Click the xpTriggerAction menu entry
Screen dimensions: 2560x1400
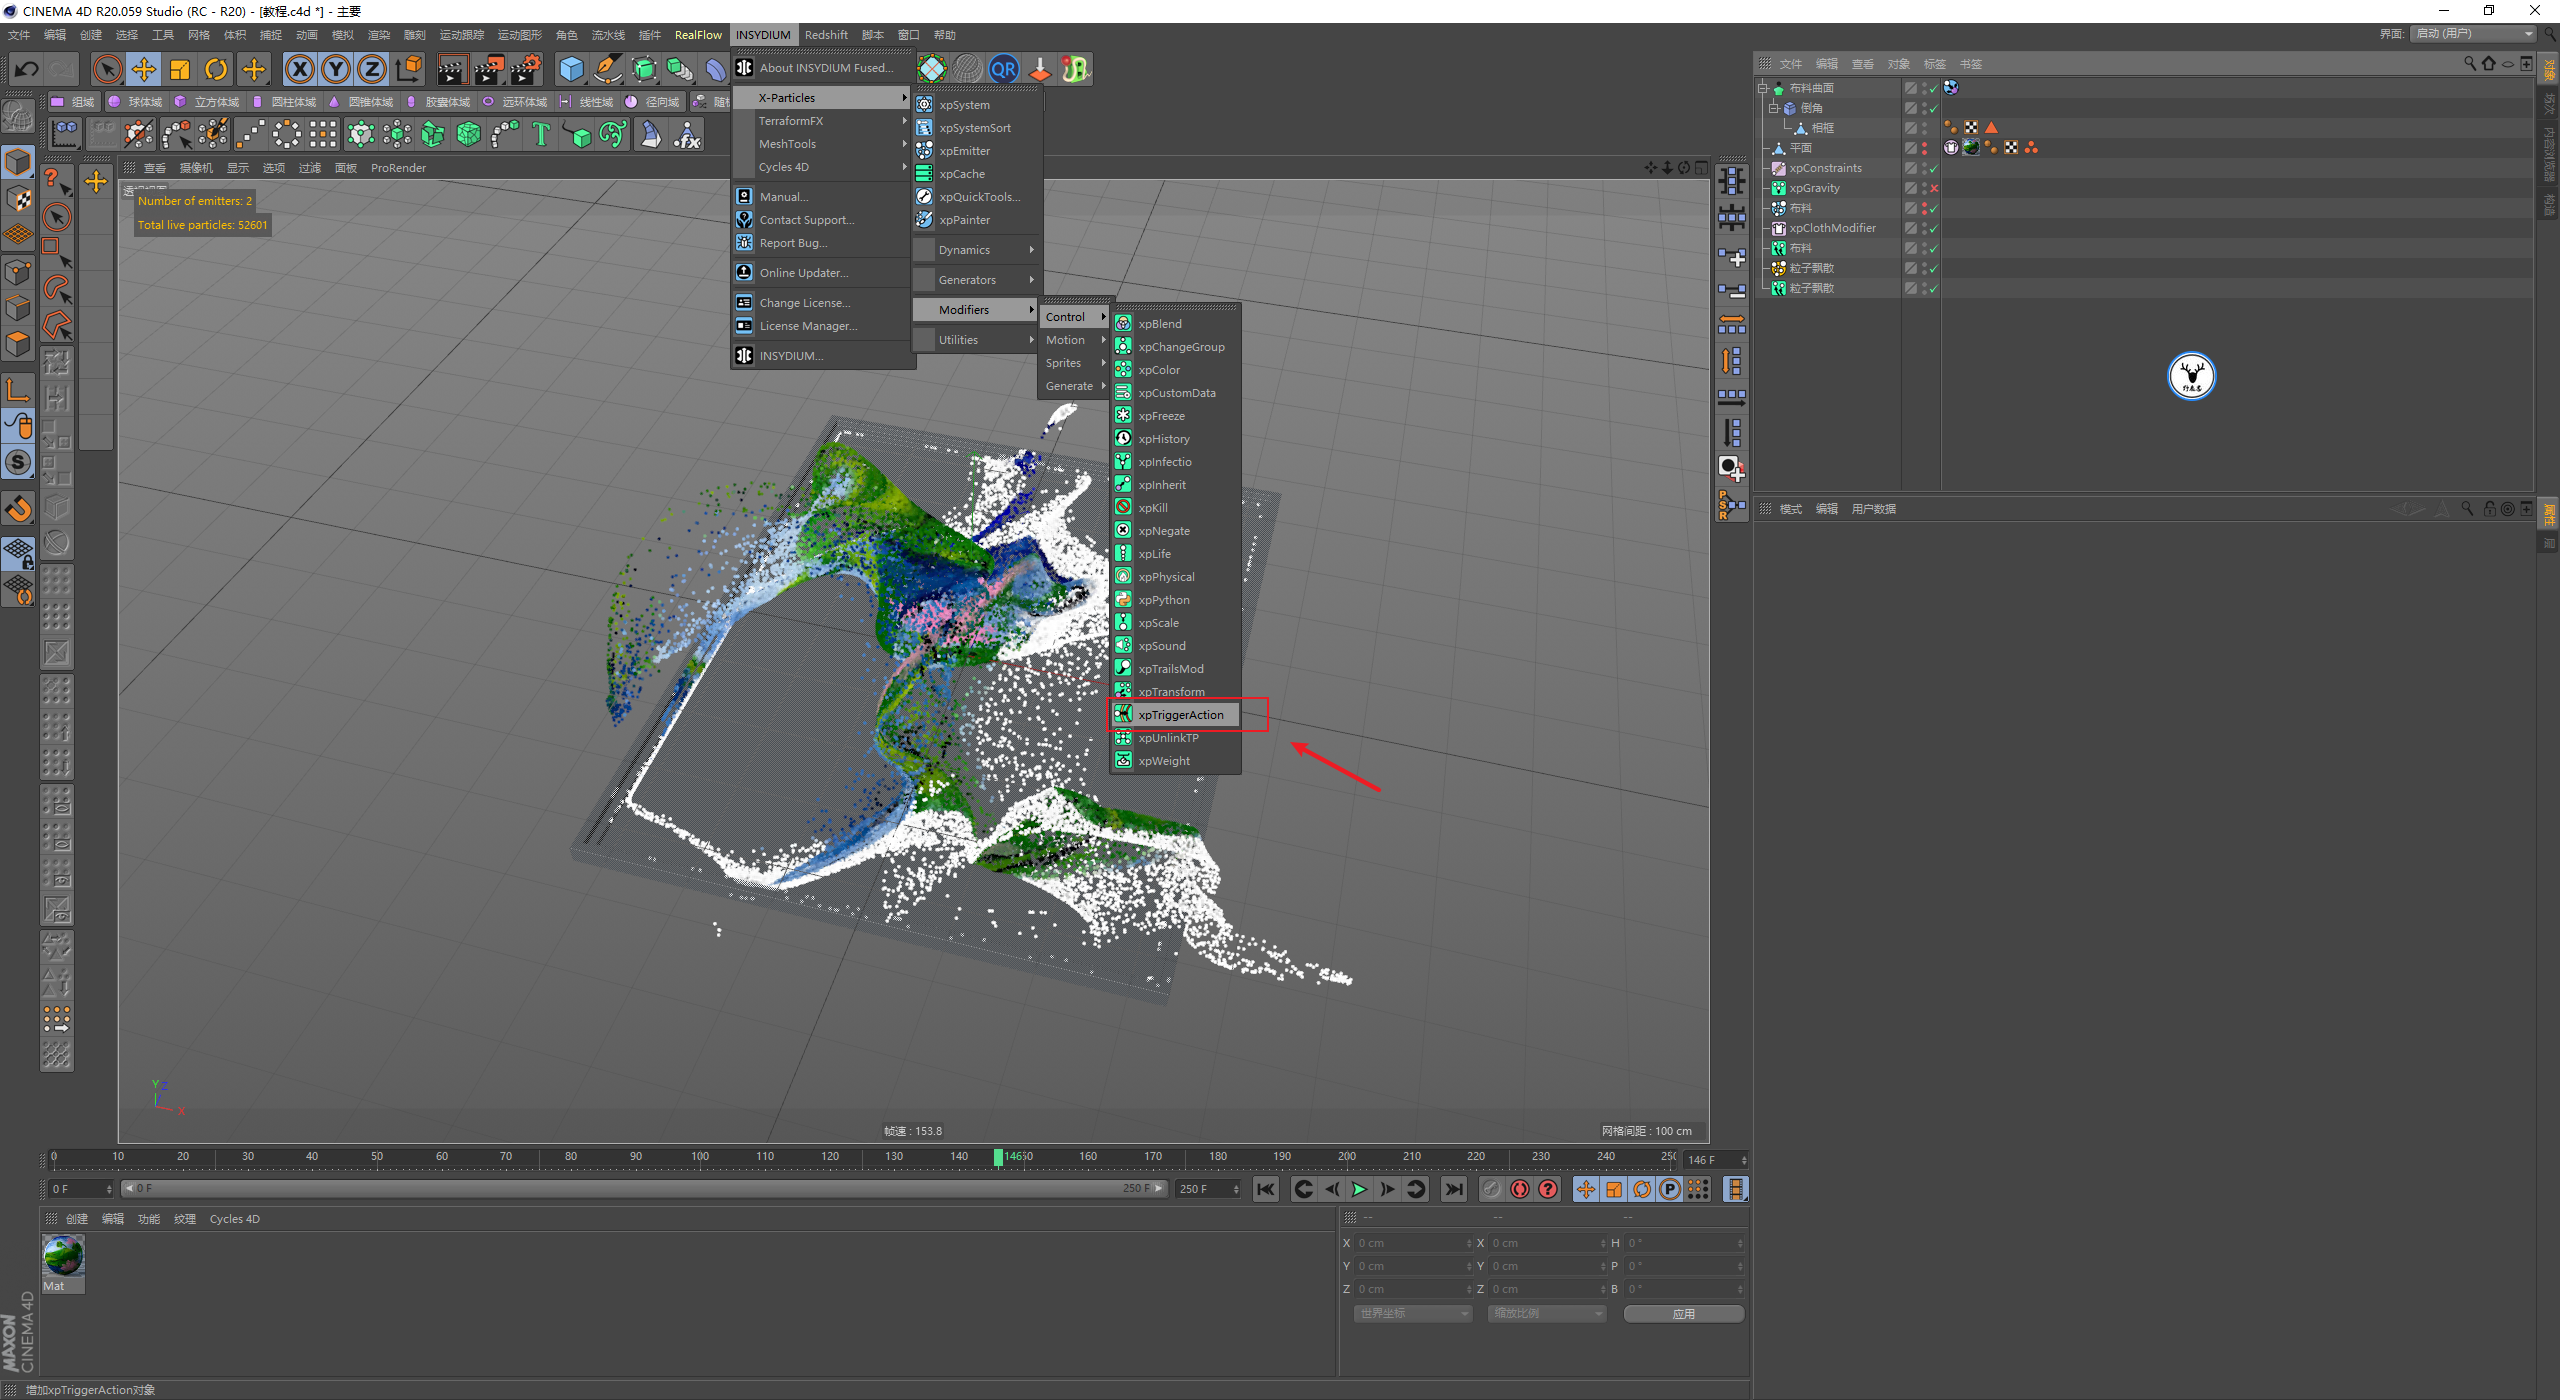coord(1180,715)
